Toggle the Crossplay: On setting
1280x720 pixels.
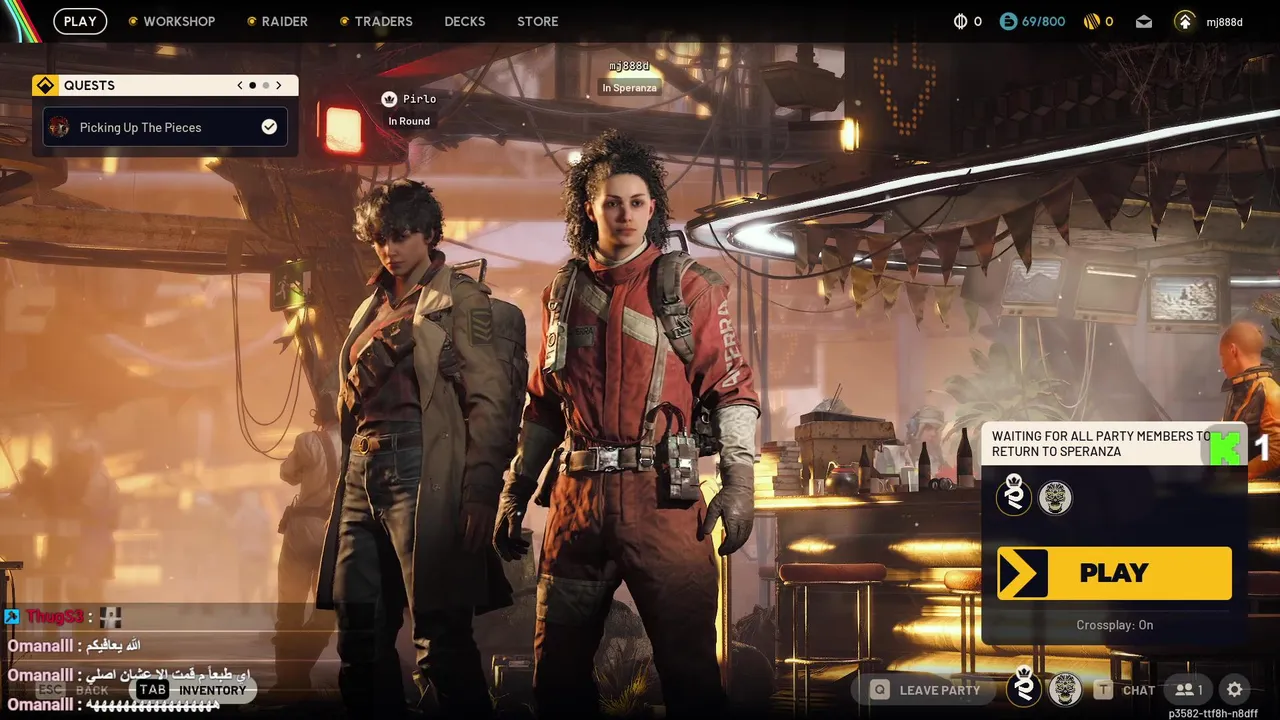[1115, 625]
